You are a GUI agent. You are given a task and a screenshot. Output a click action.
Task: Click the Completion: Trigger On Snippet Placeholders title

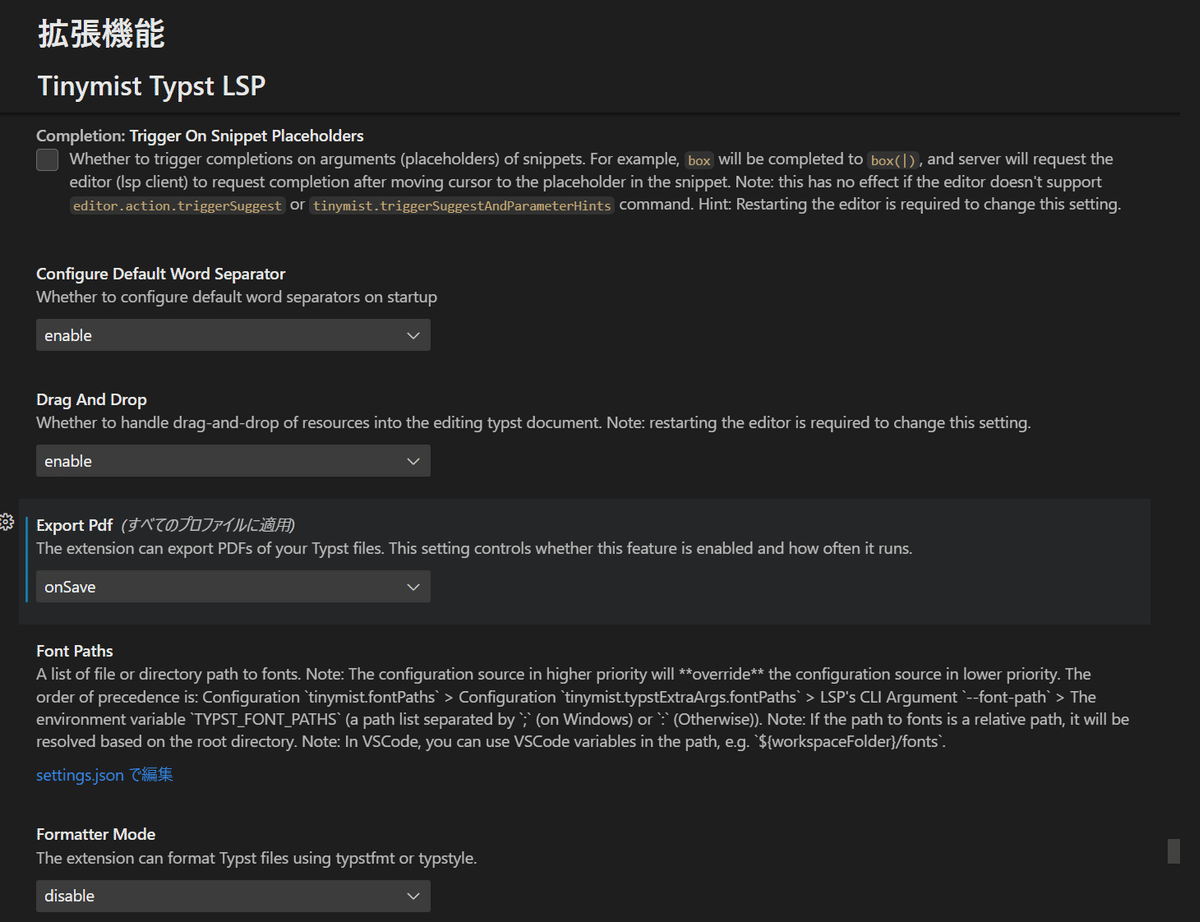[200, 135]
